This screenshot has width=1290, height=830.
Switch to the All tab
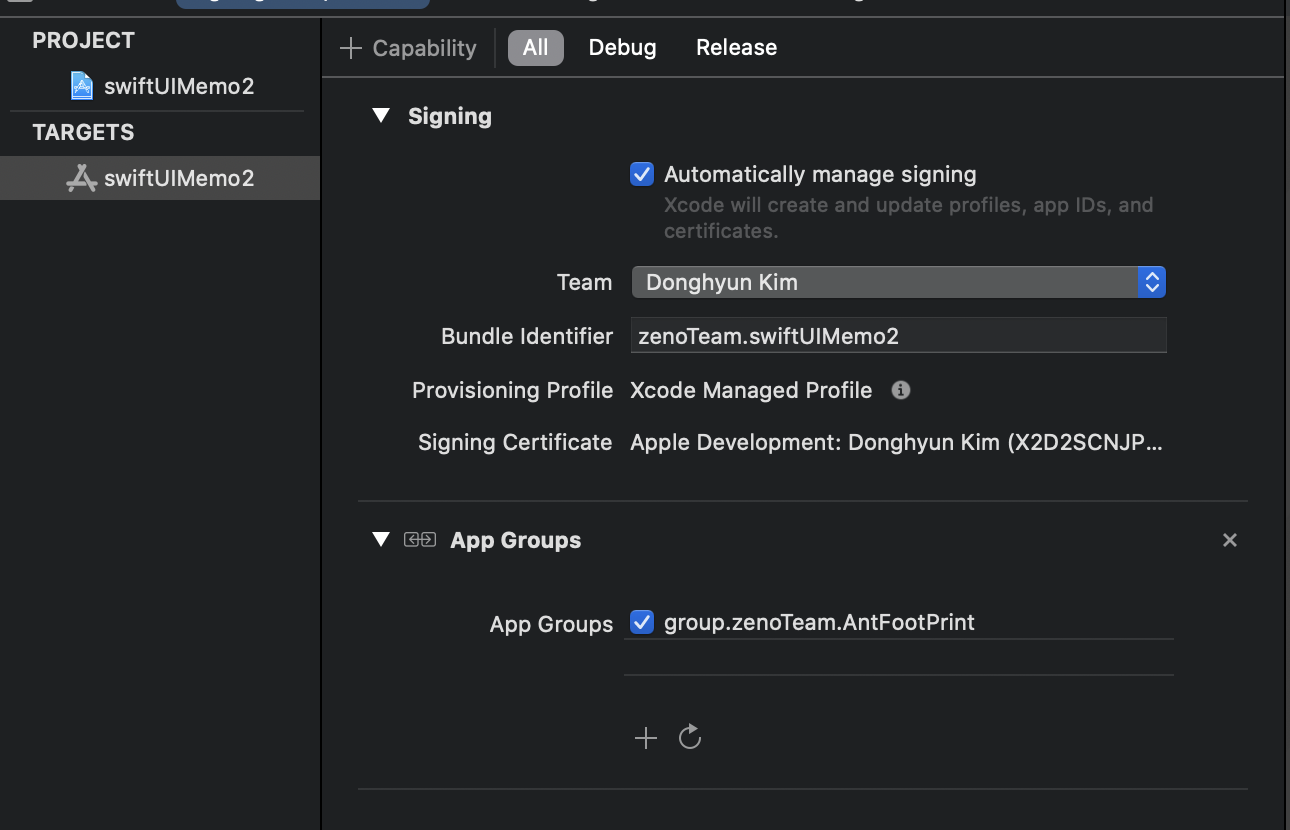point(536,48)
